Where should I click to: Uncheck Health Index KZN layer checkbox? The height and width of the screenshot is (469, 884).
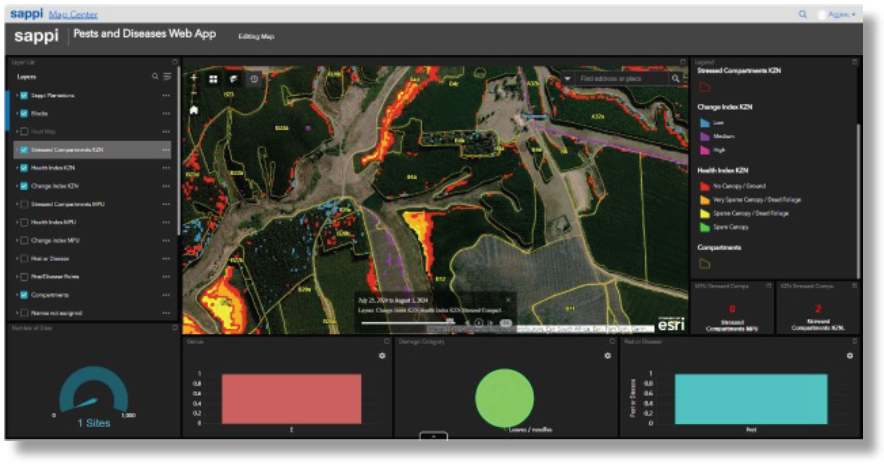tap(24, 168)
